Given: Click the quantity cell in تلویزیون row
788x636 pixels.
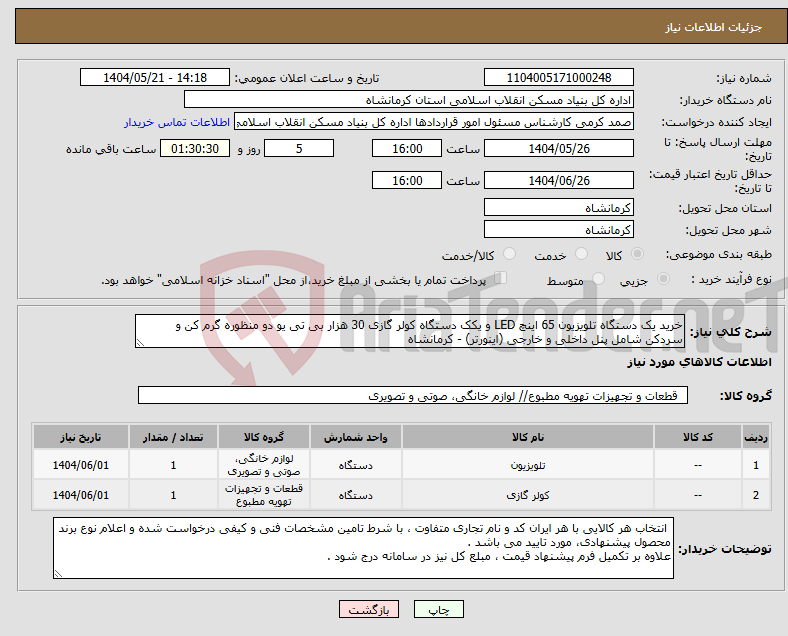Looking at the screenshot, I should click(173, 465).
